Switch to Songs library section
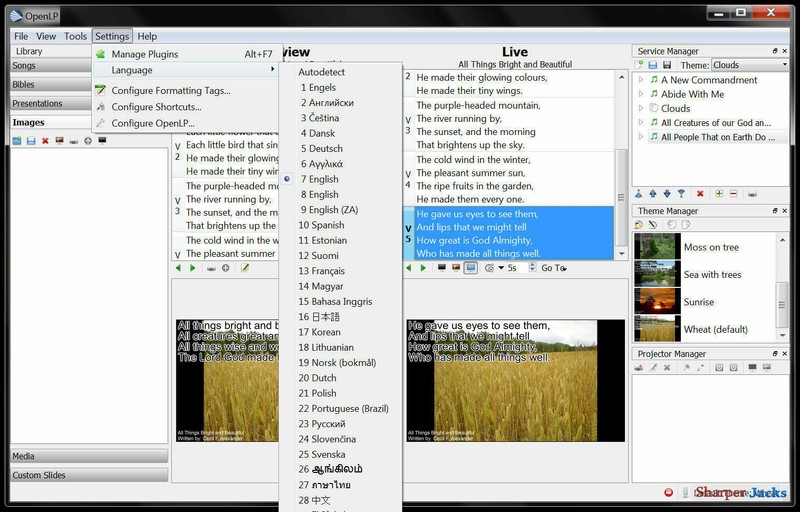This screenshot has height=512, width=800. (x=51, y=65)
